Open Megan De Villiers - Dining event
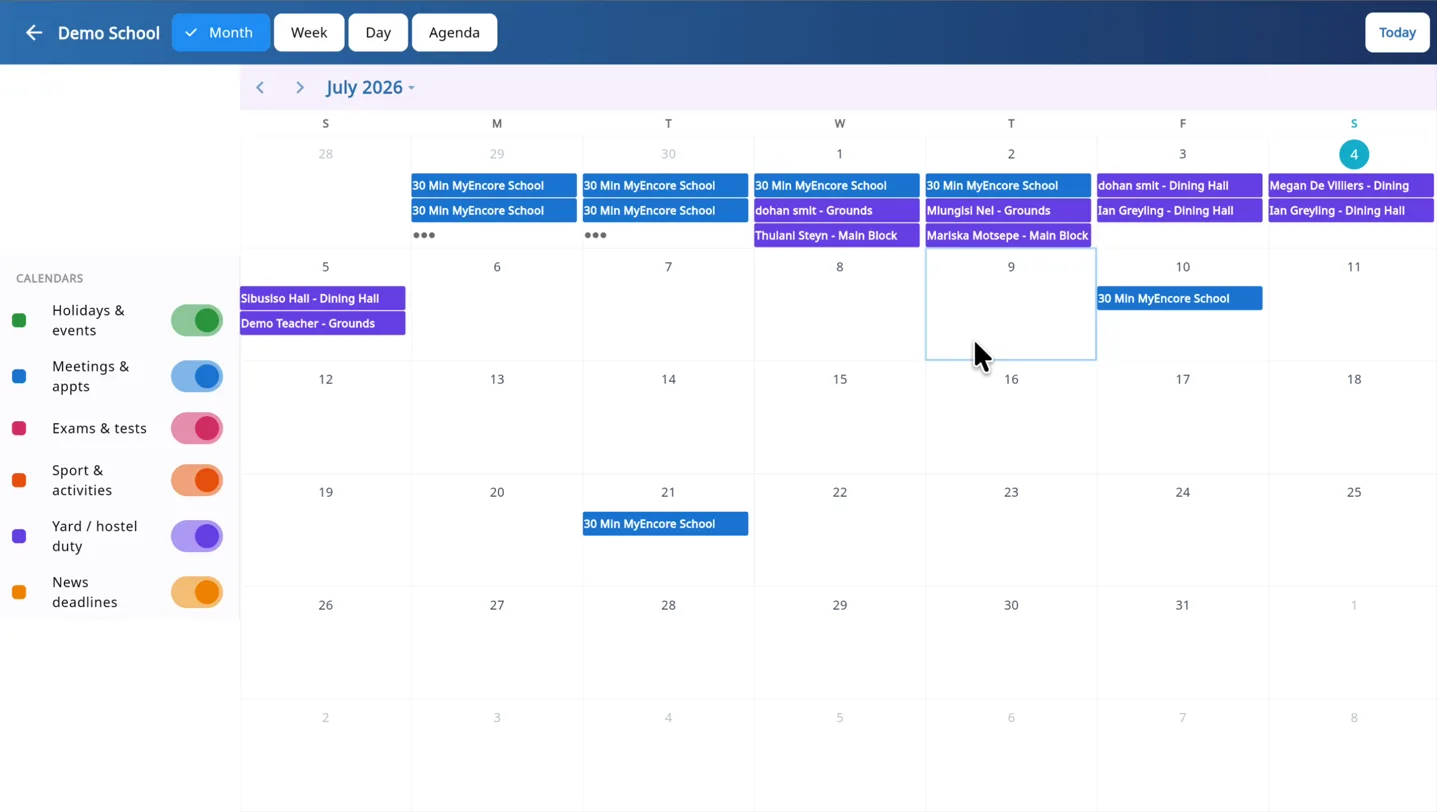Viewport: 1437px width, 812px height. [1351, 186]
